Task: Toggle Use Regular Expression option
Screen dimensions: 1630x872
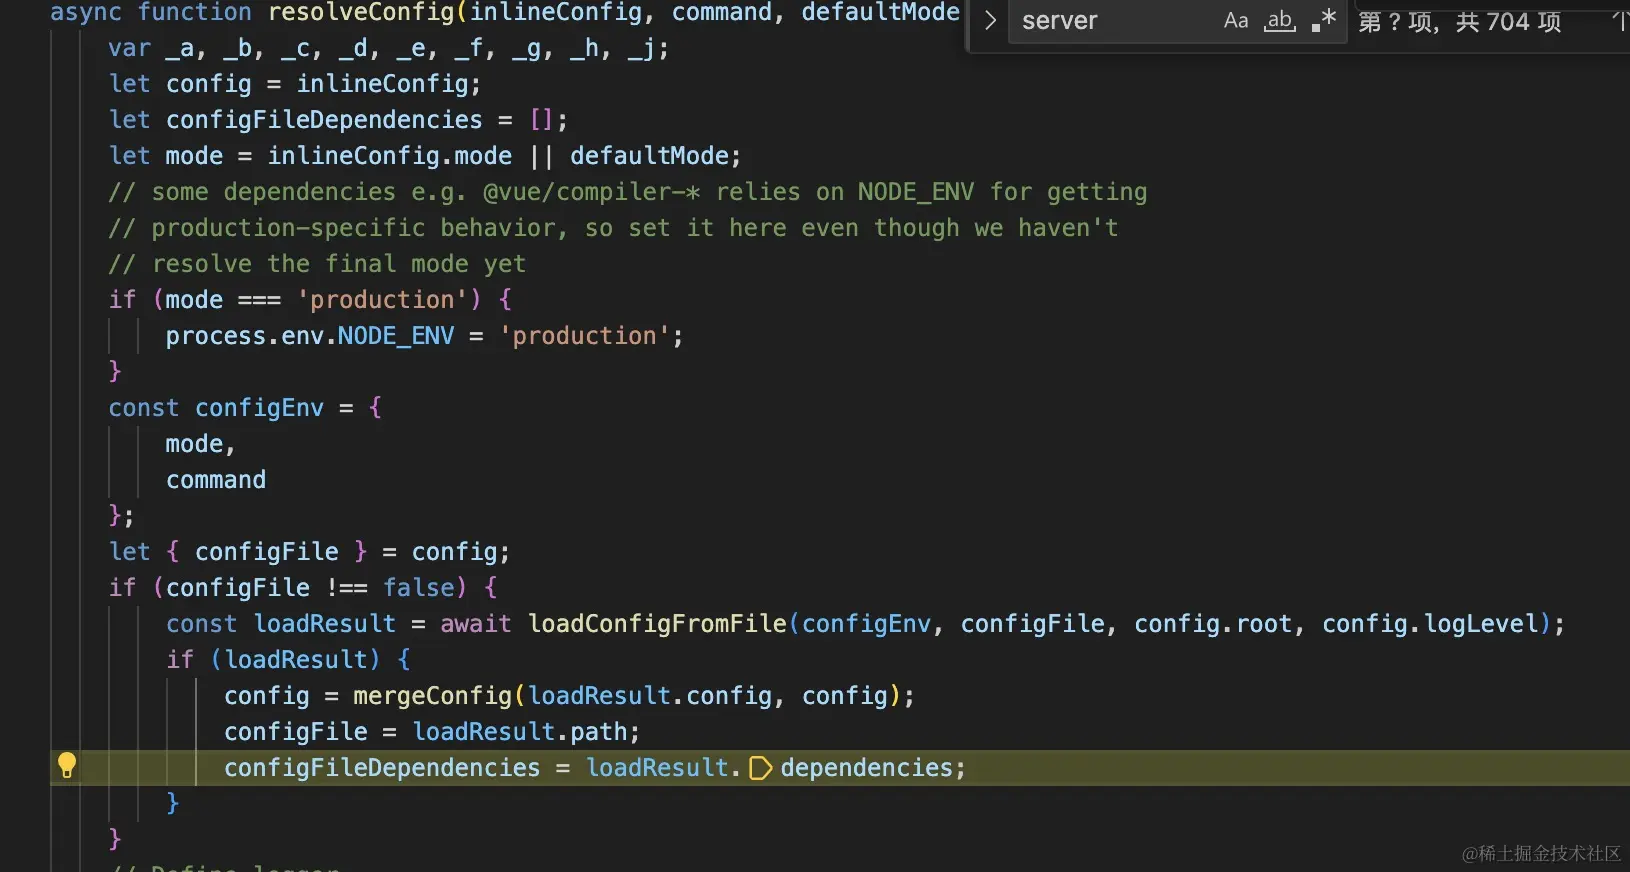Action: tap(1323, 20)
